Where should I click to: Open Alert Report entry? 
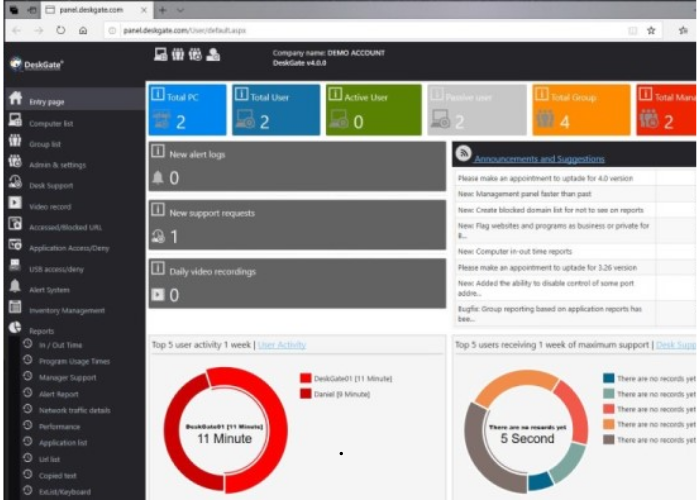(58, 394)
